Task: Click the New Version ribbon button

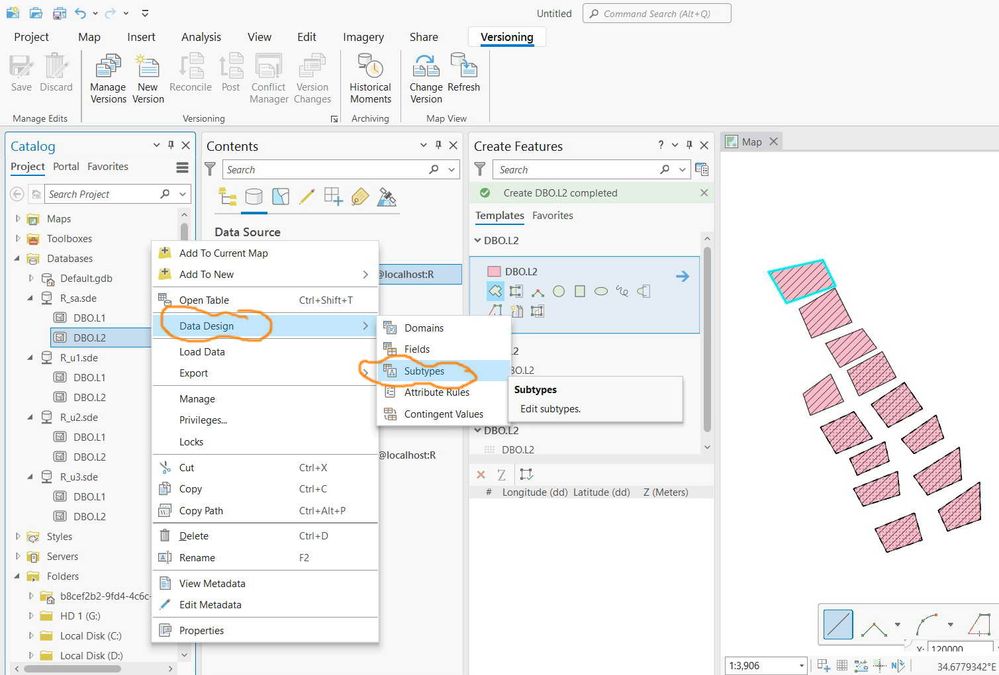Action: (148, 79)
